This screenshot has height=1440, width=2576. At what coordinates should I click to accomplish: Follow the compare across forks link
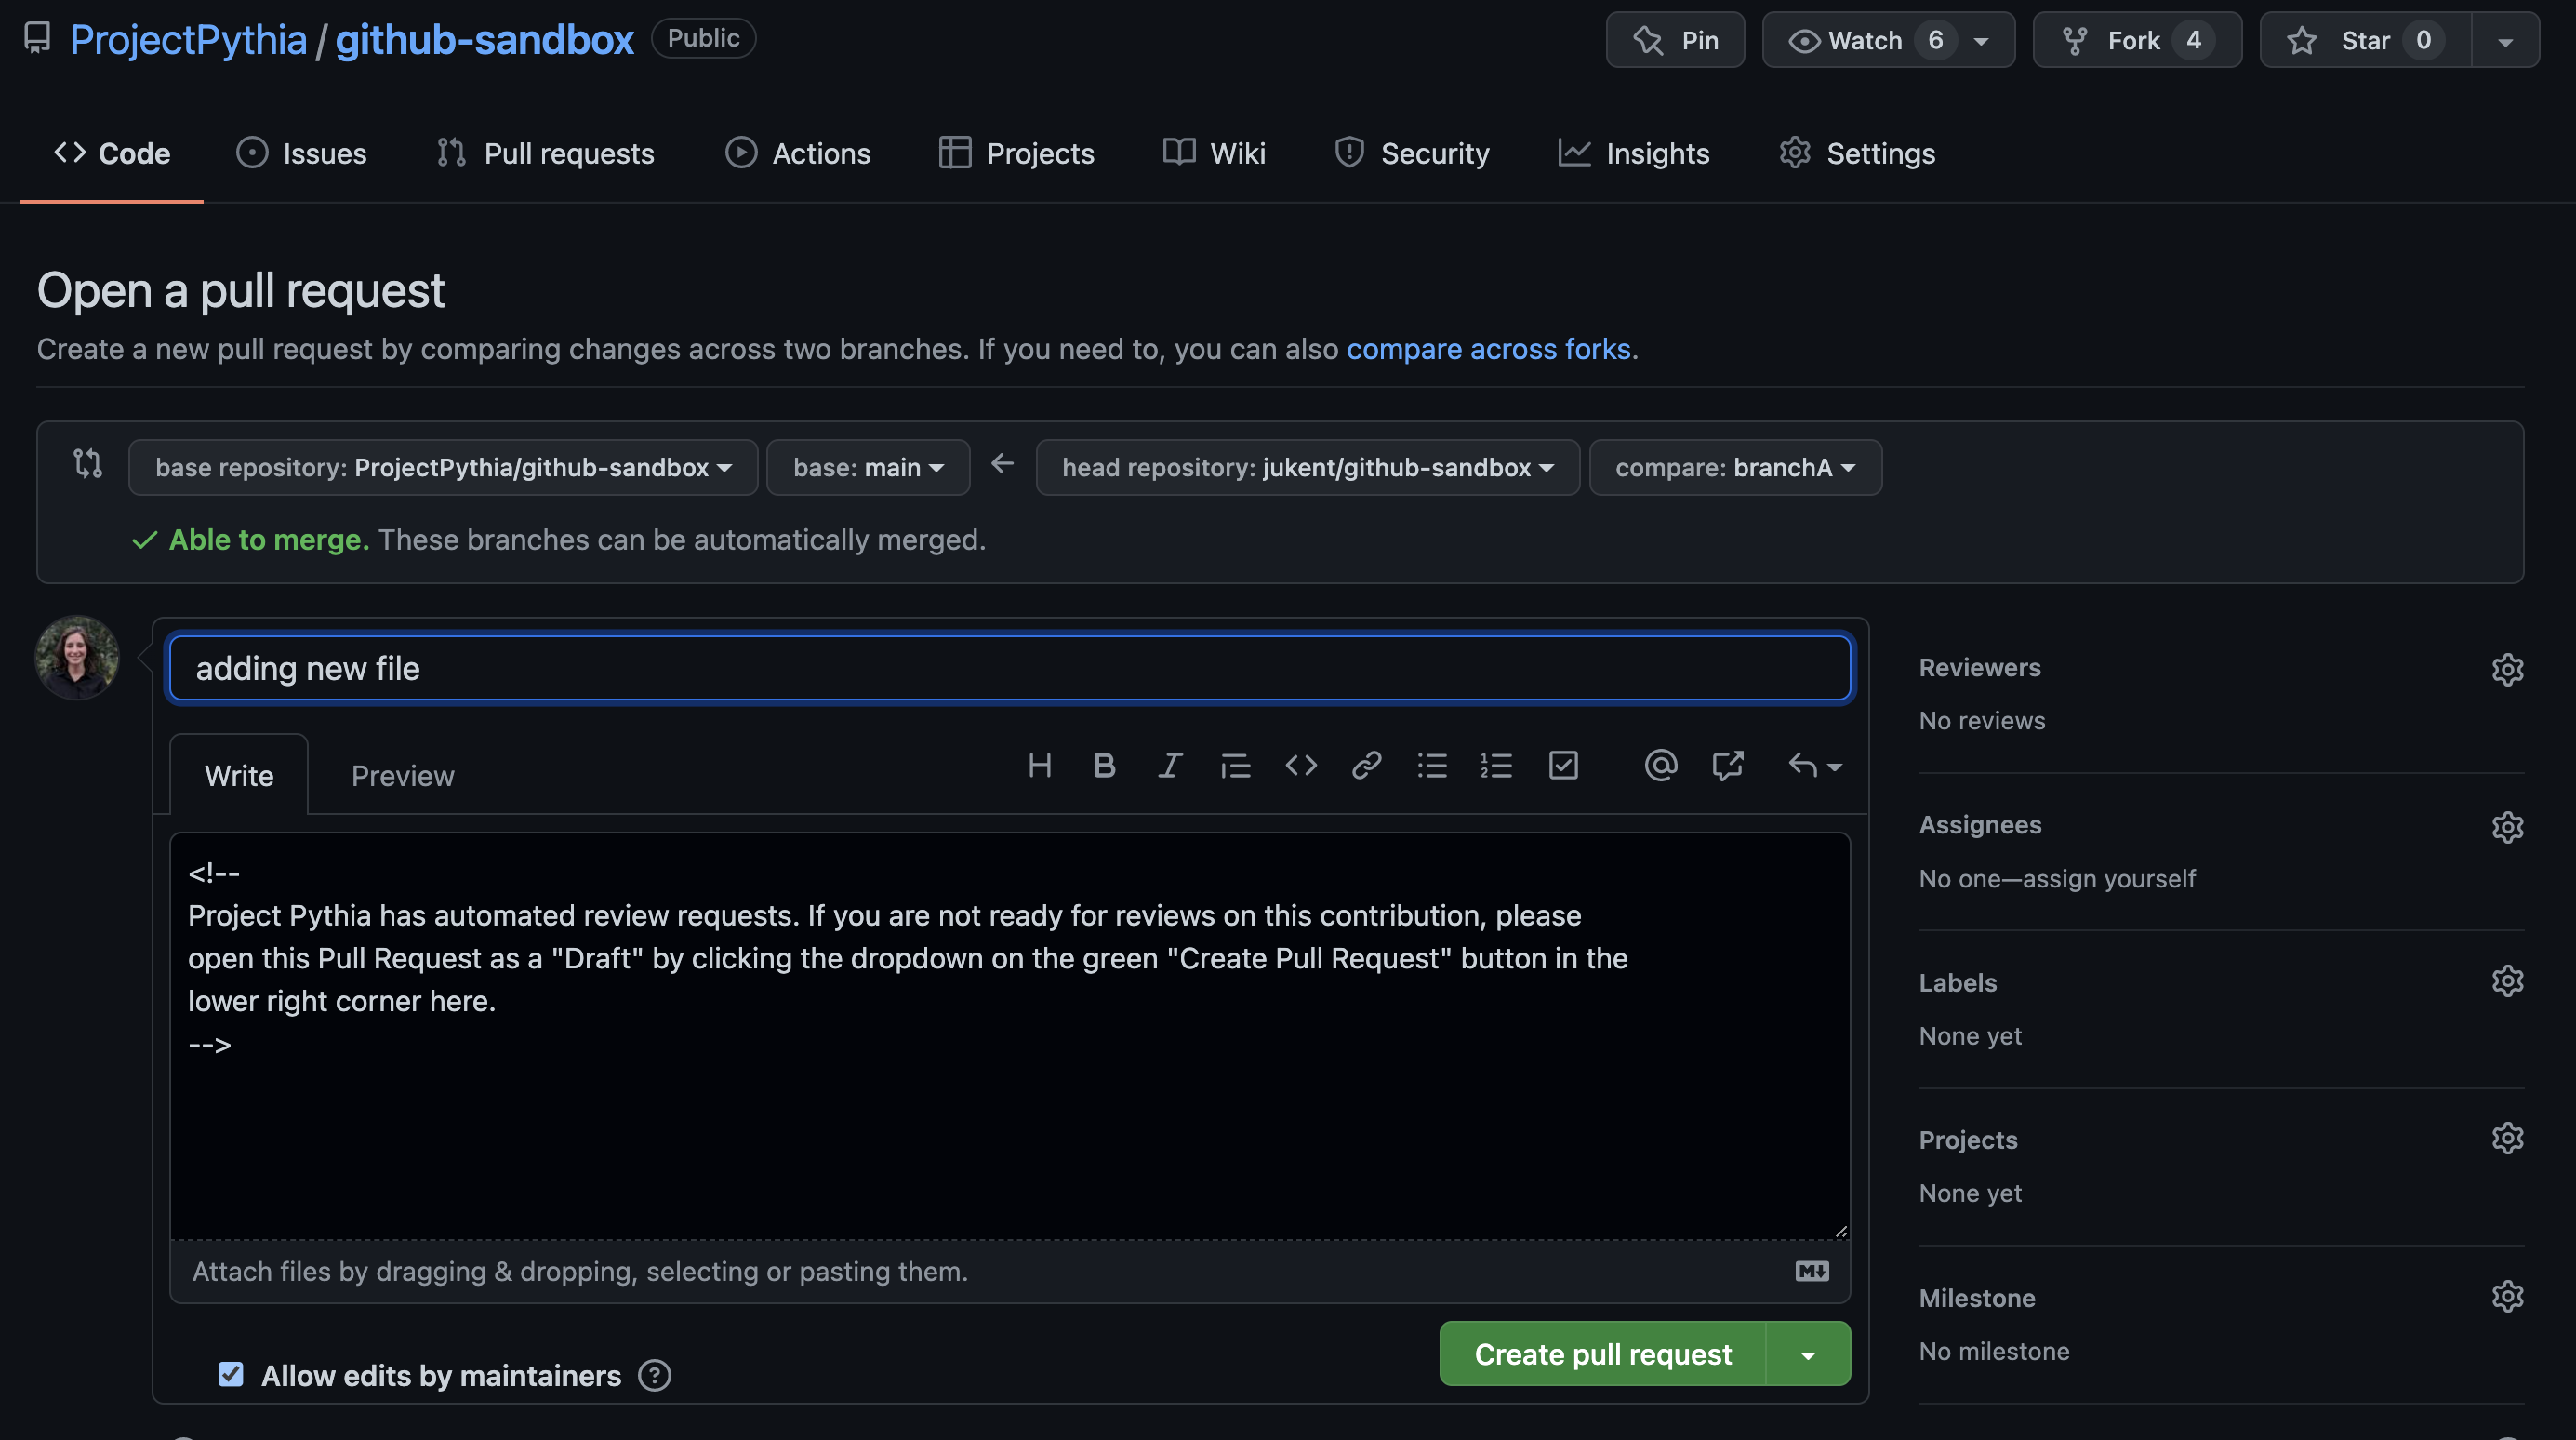pos(1488,349)
